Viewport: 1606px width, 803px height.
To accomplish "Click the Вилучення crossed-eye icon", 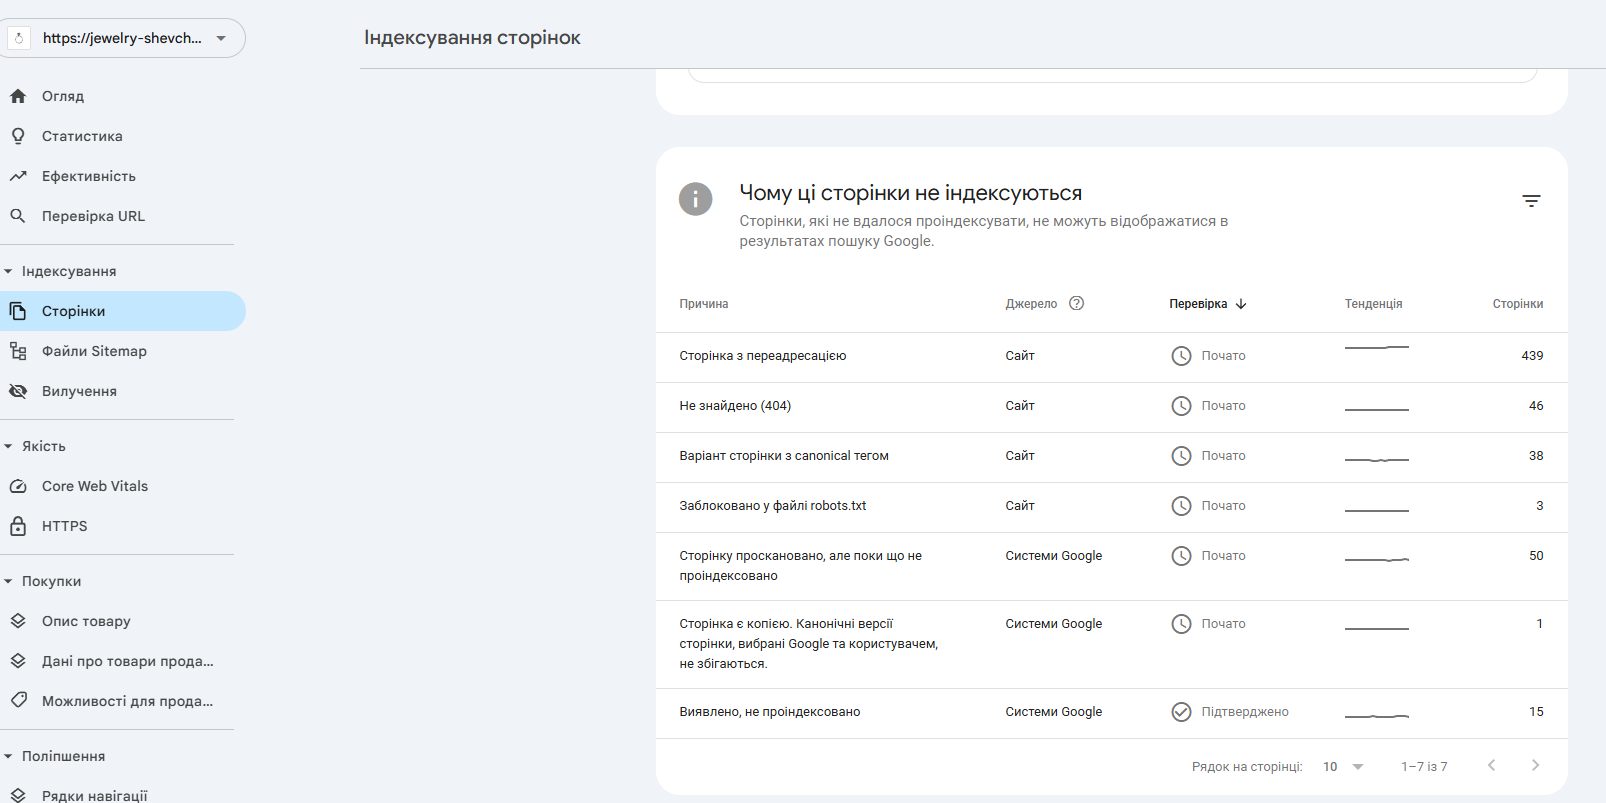I will [x=18, y=391].
